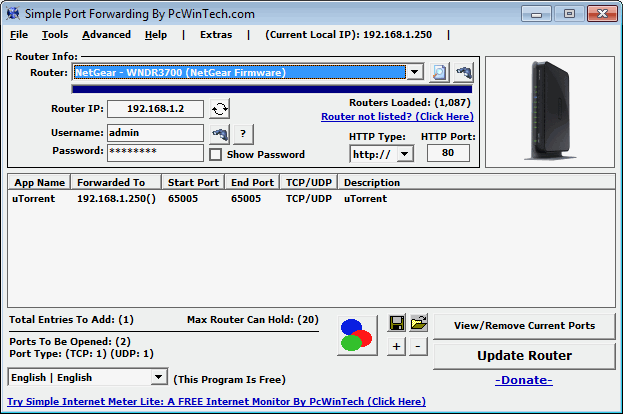Maximize the Simple Port Forwarding window
Viewport: 623px width, 414px height.
(569, 14)
